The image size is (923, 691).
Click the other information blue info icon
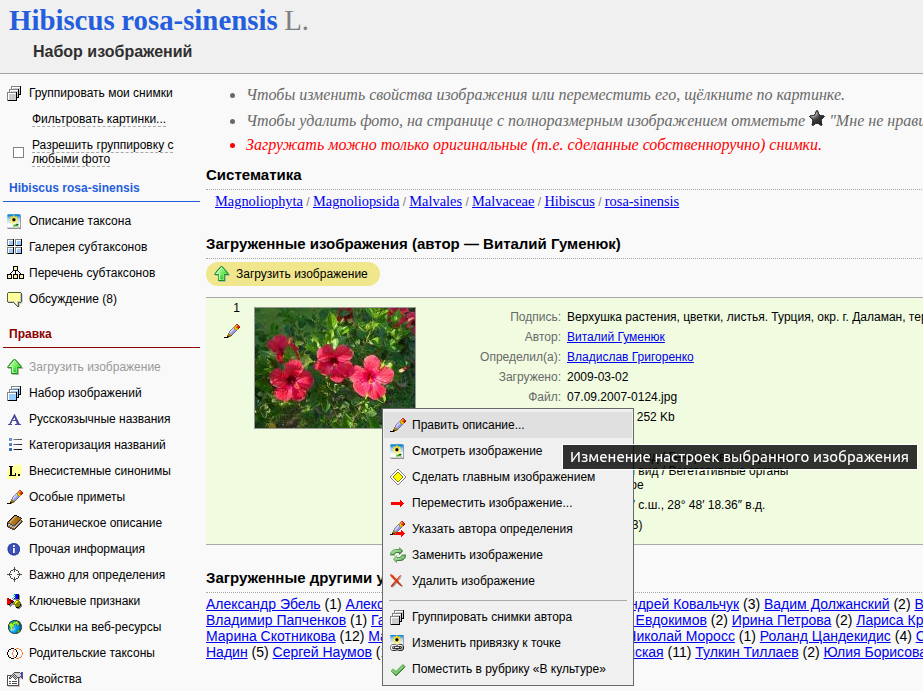click(14, 549)
